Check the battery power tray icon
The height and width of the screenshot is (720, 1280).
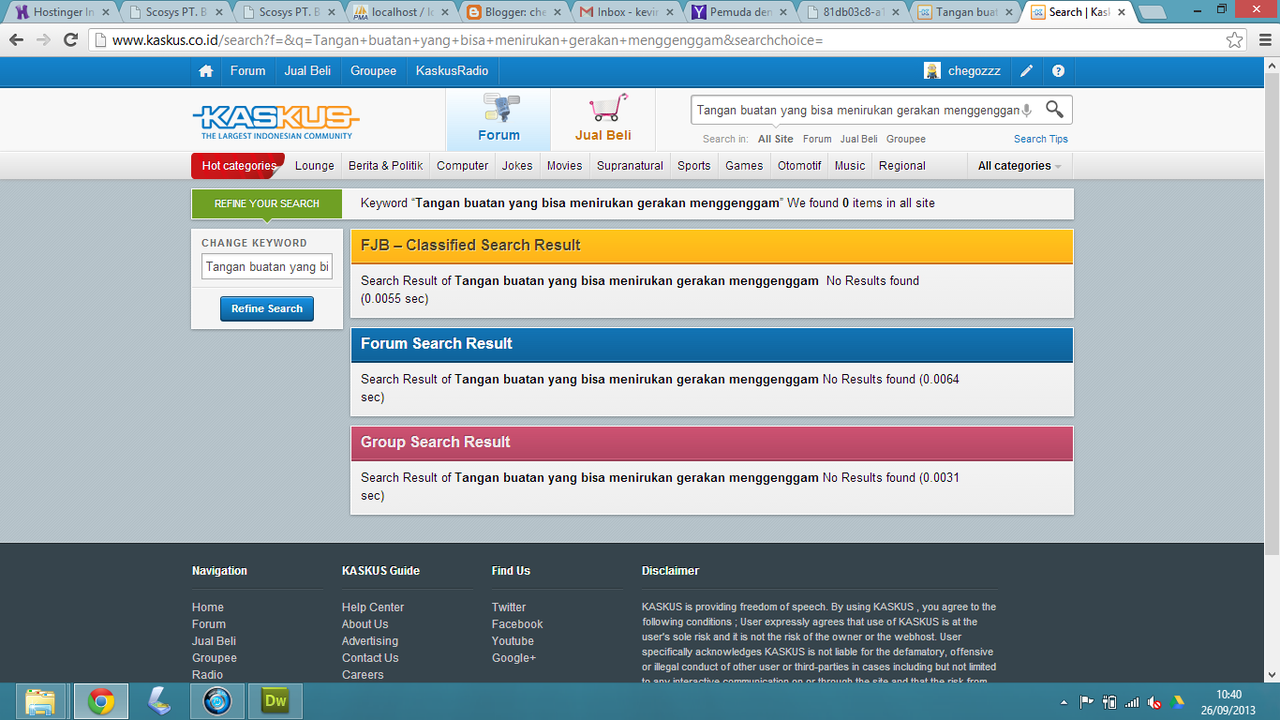(x=1109, y=702)
